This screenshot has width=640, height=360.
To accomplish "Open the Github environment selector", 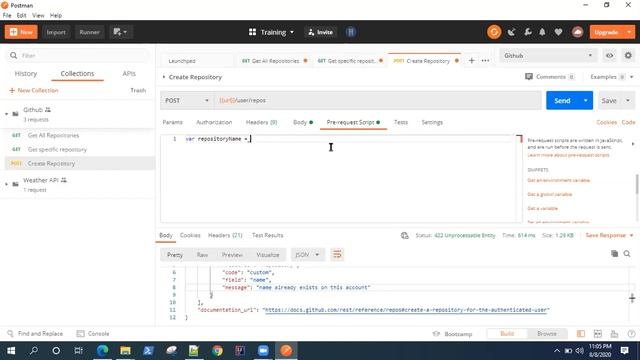I will (548, 56).
